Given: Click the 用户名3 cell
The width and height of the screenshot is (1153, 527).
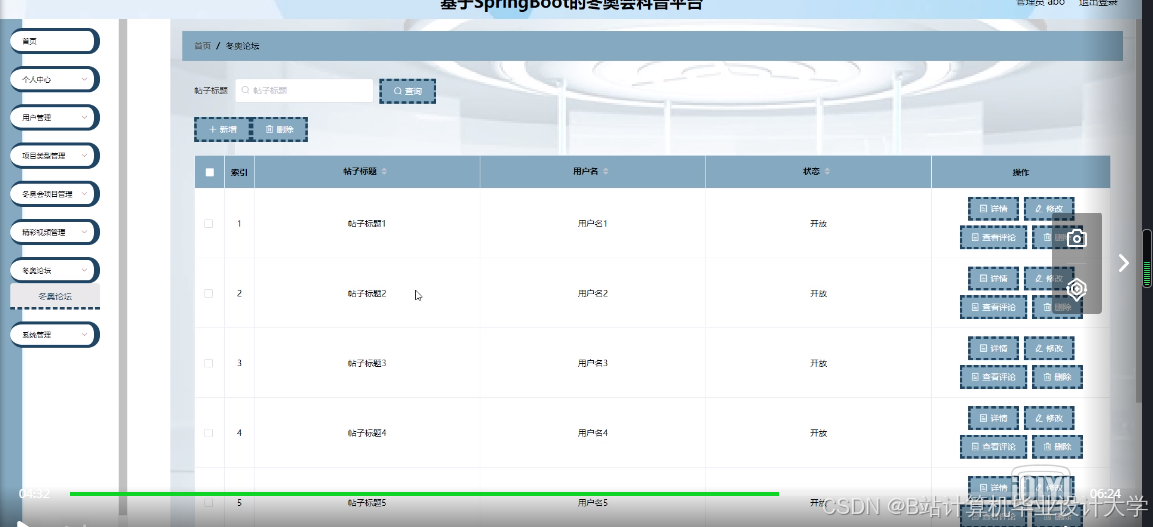Looking at the screenshot, I should [593, 363].
